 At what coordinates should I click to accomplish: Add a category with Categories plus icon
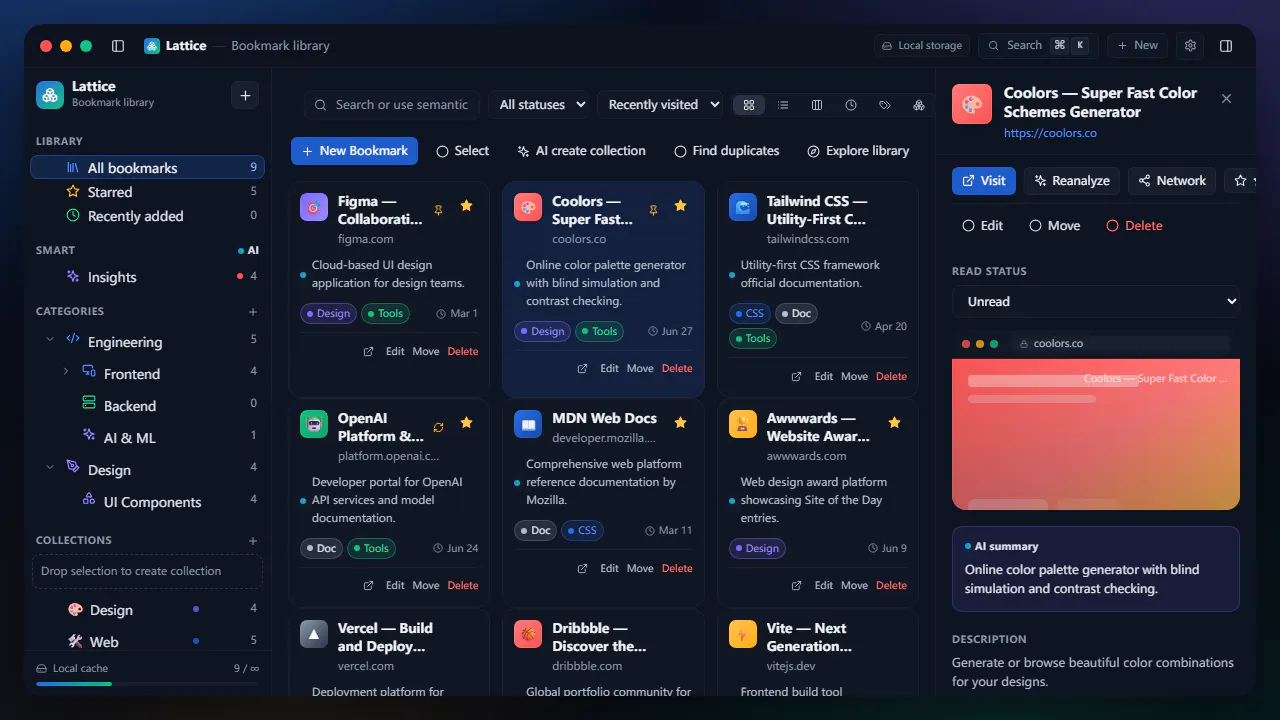253,312
